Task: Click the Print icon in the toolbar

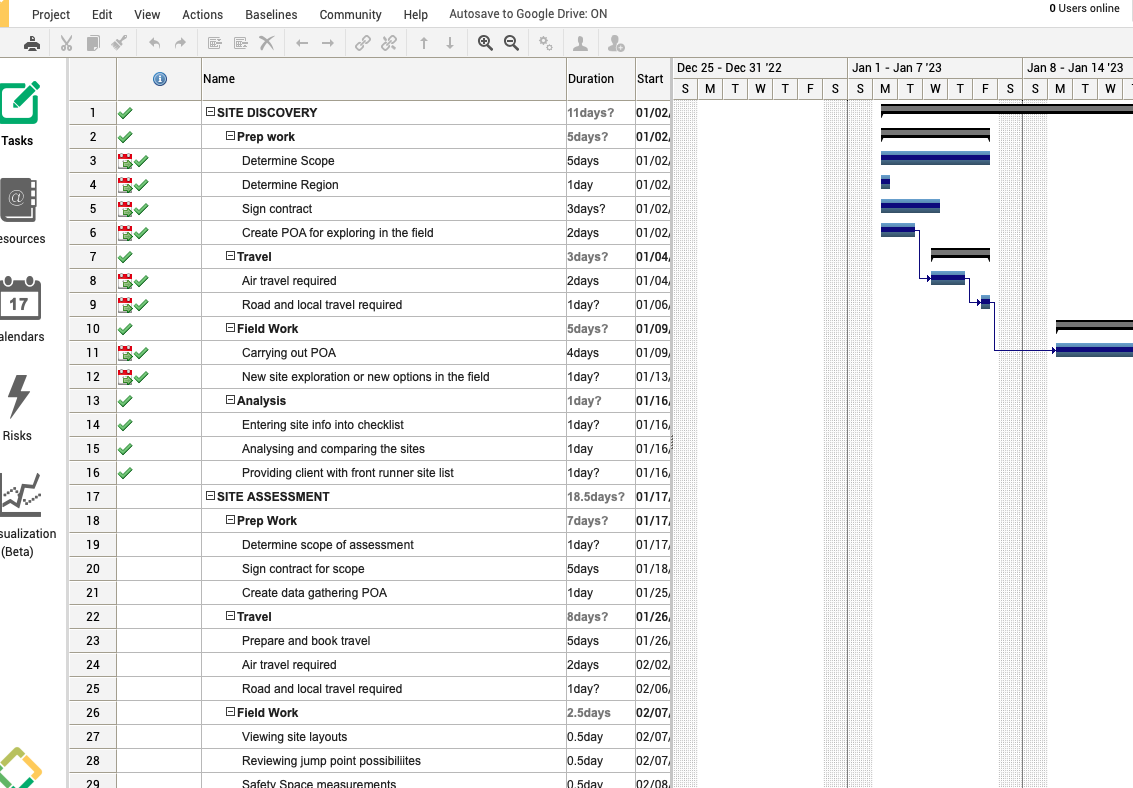Action: (32, 43)
